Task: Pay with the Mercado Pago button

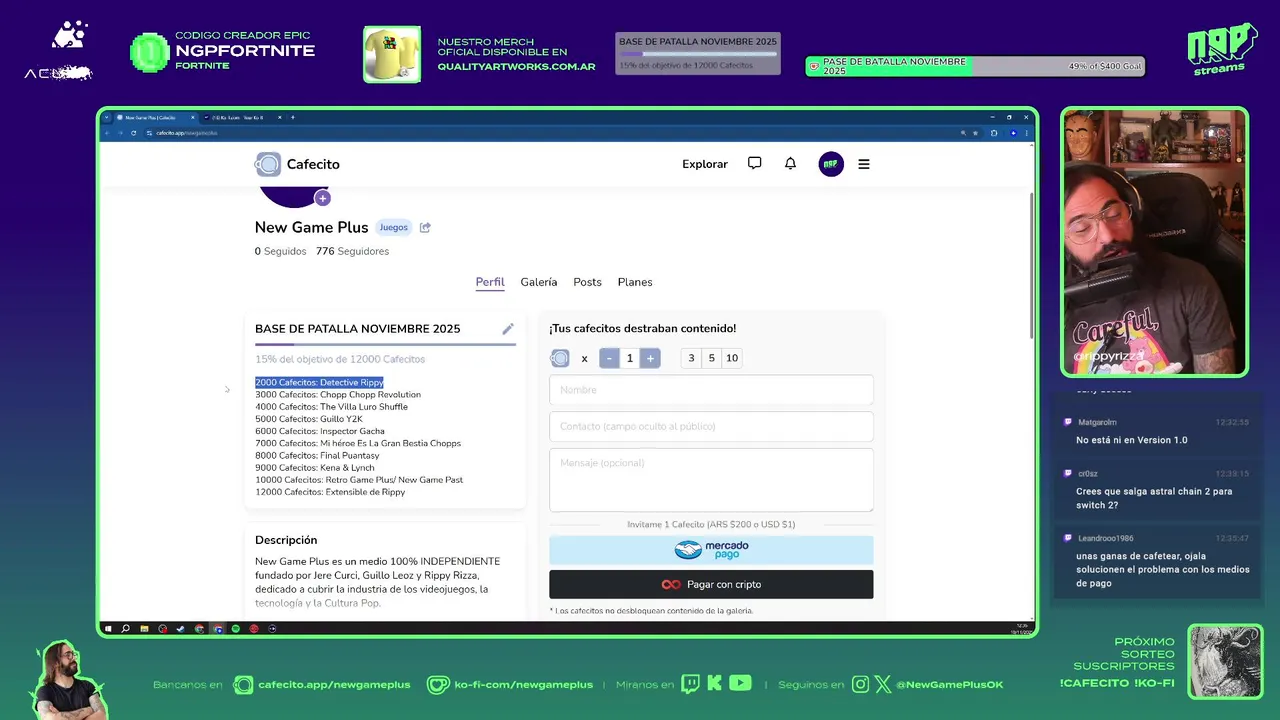Action: point(711,549)
